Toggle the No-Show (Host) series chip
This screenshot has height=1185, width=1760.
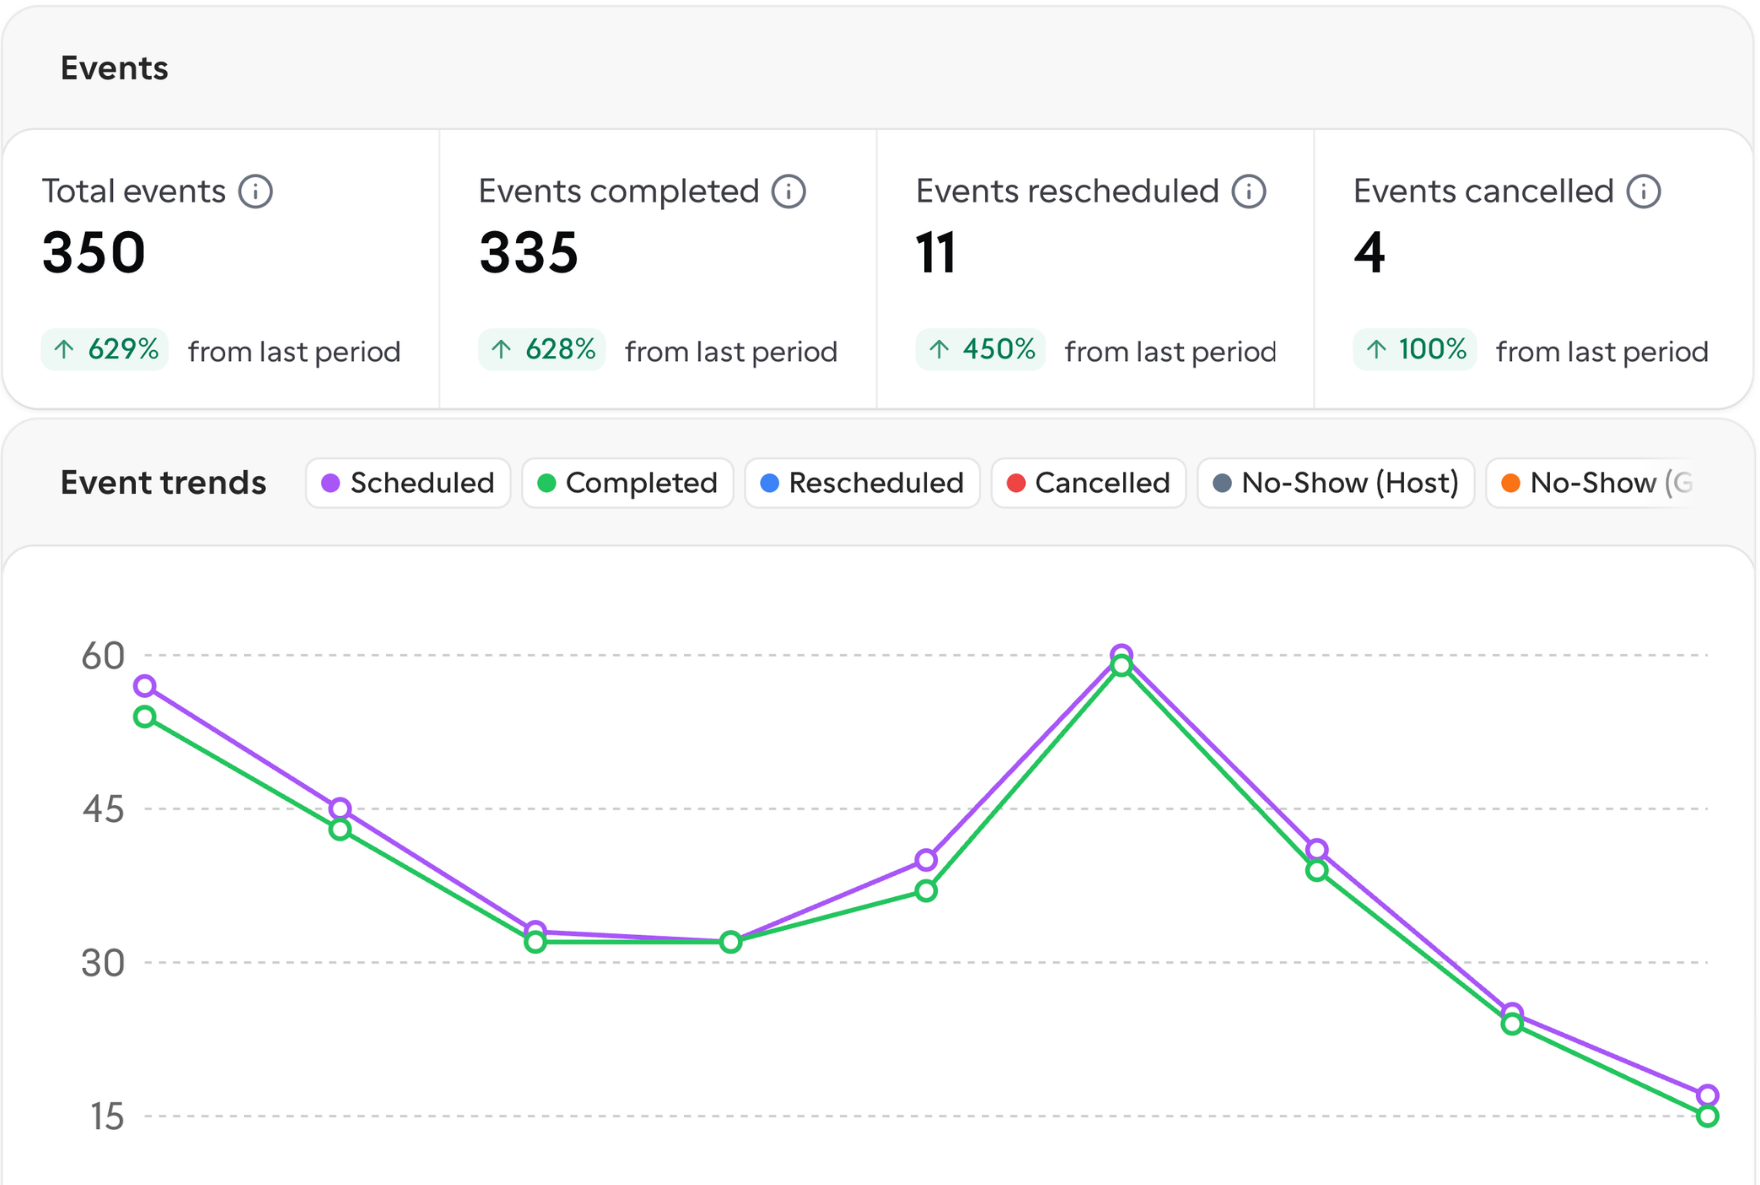pyautogui.click(x=1336, y=483)
